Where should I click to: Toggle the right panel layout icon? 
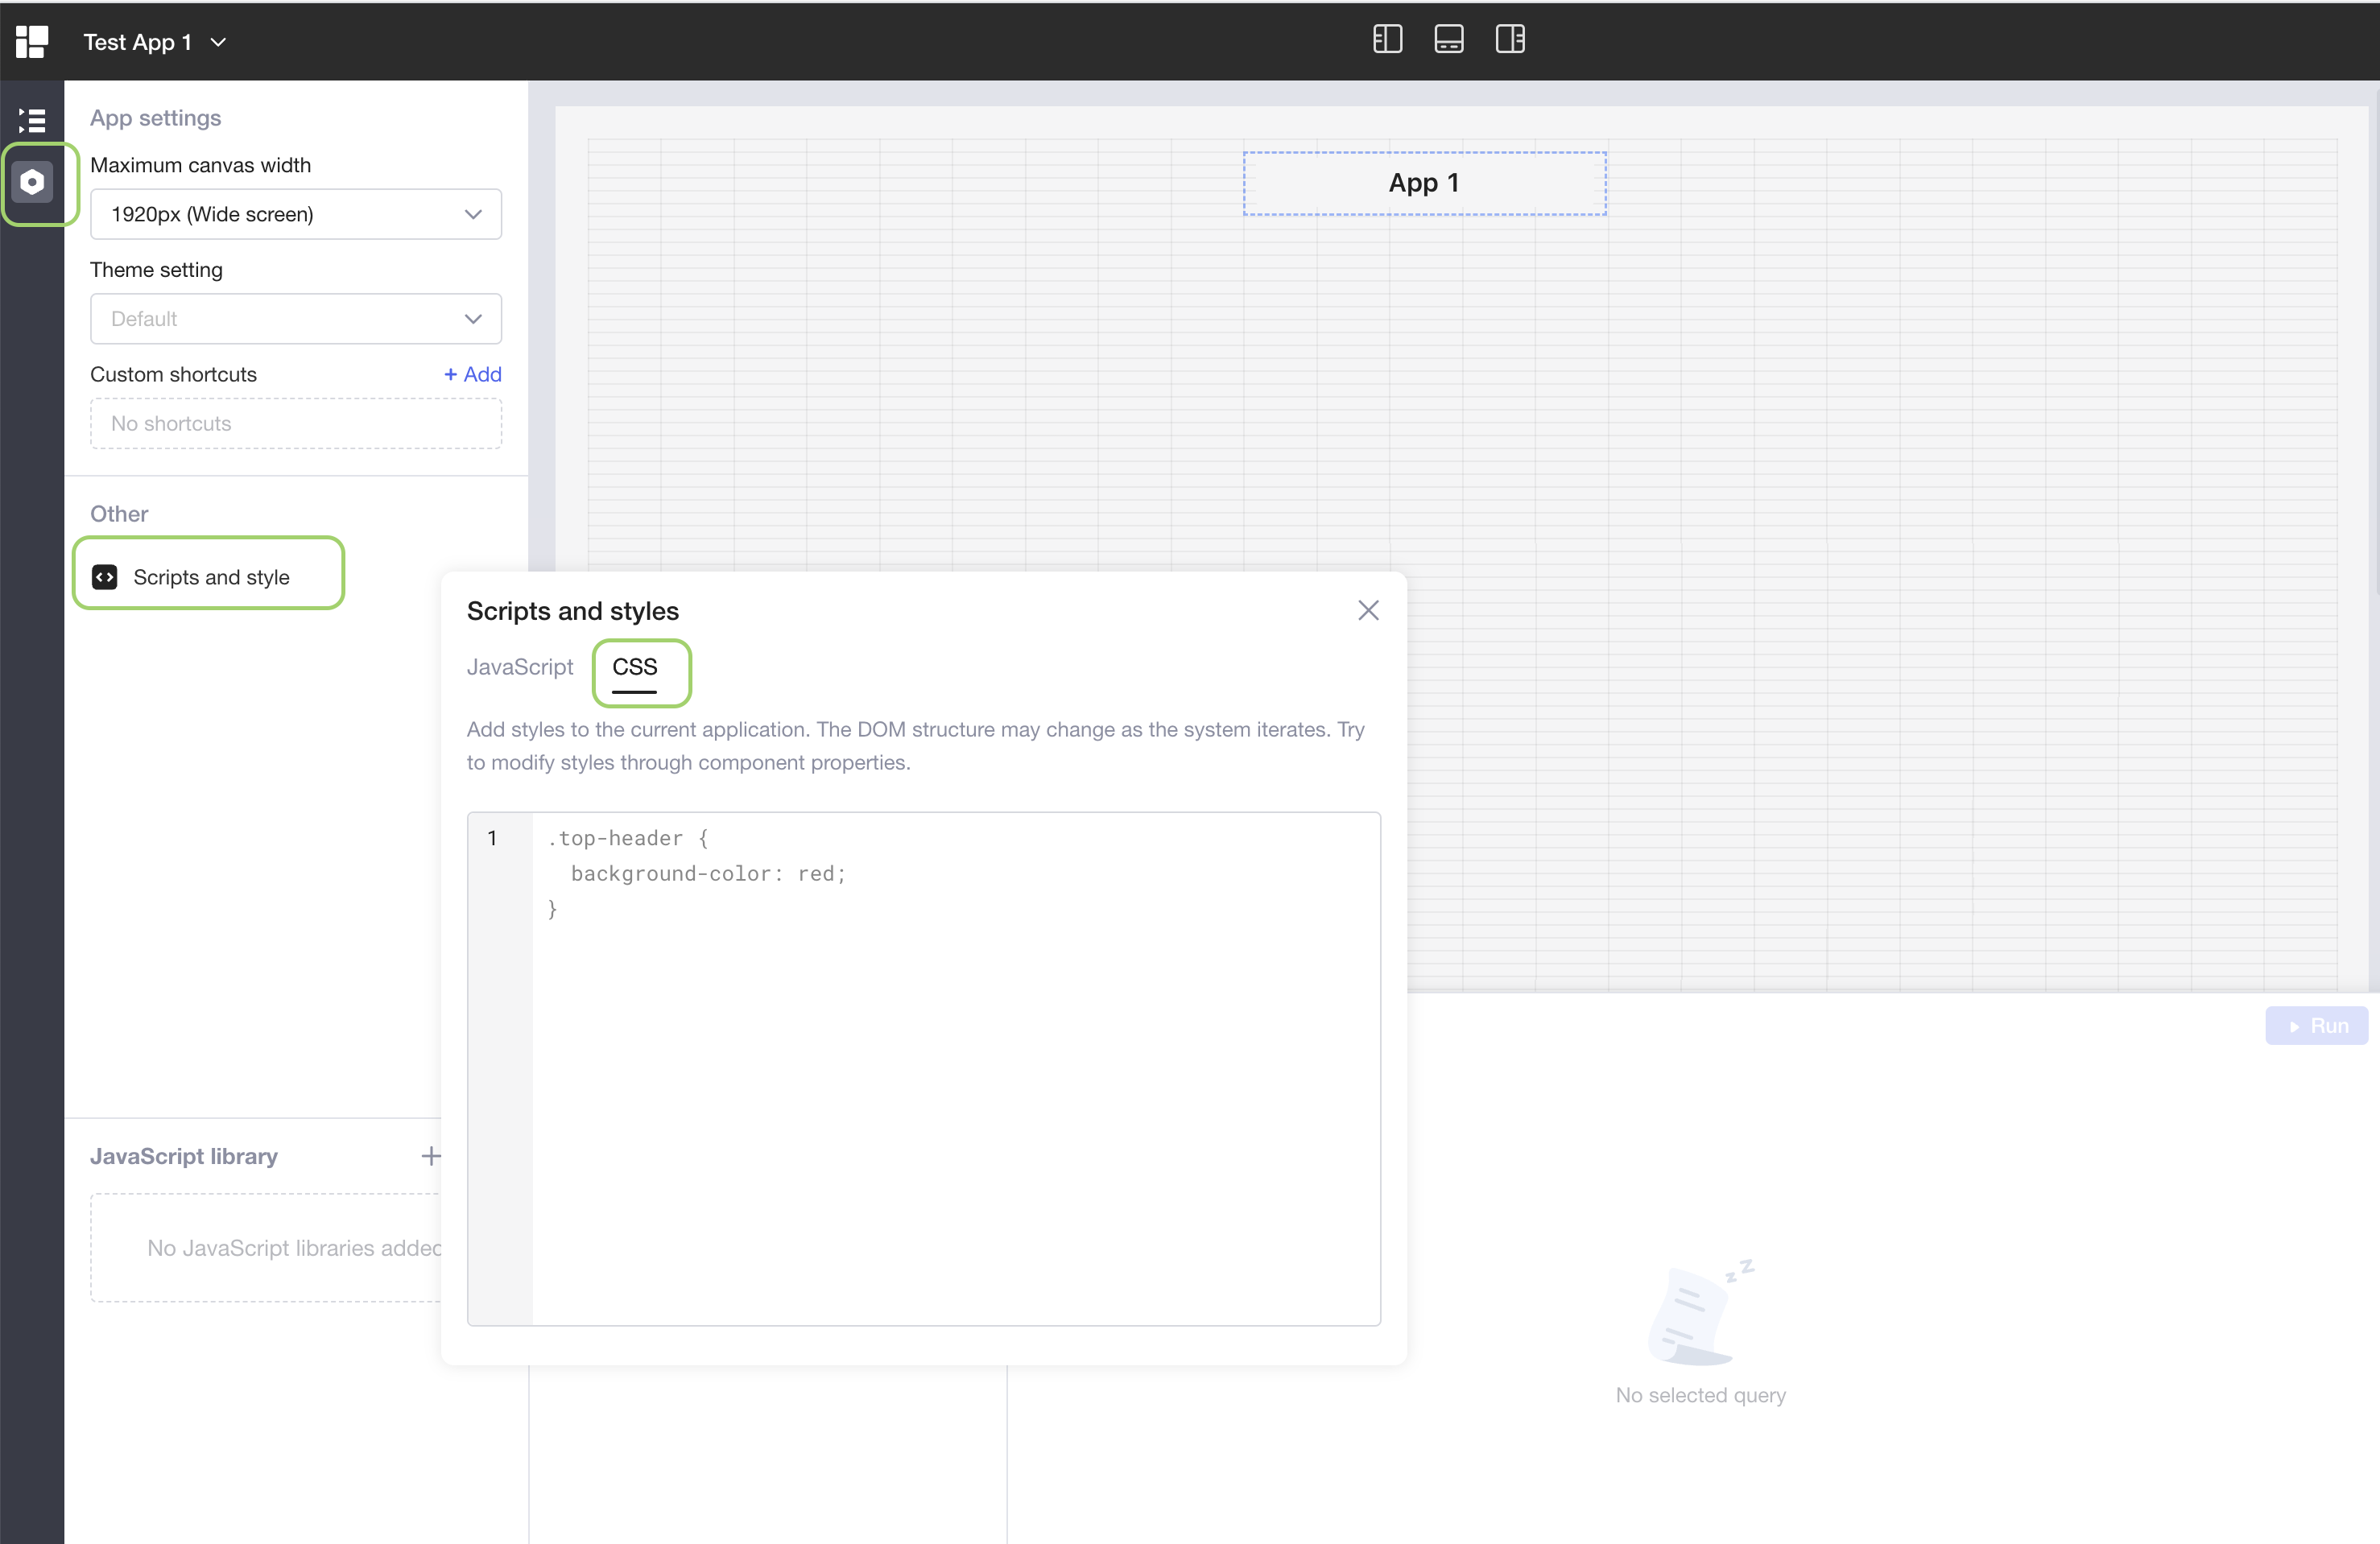pyautogui.click(x=1509, y=40)
